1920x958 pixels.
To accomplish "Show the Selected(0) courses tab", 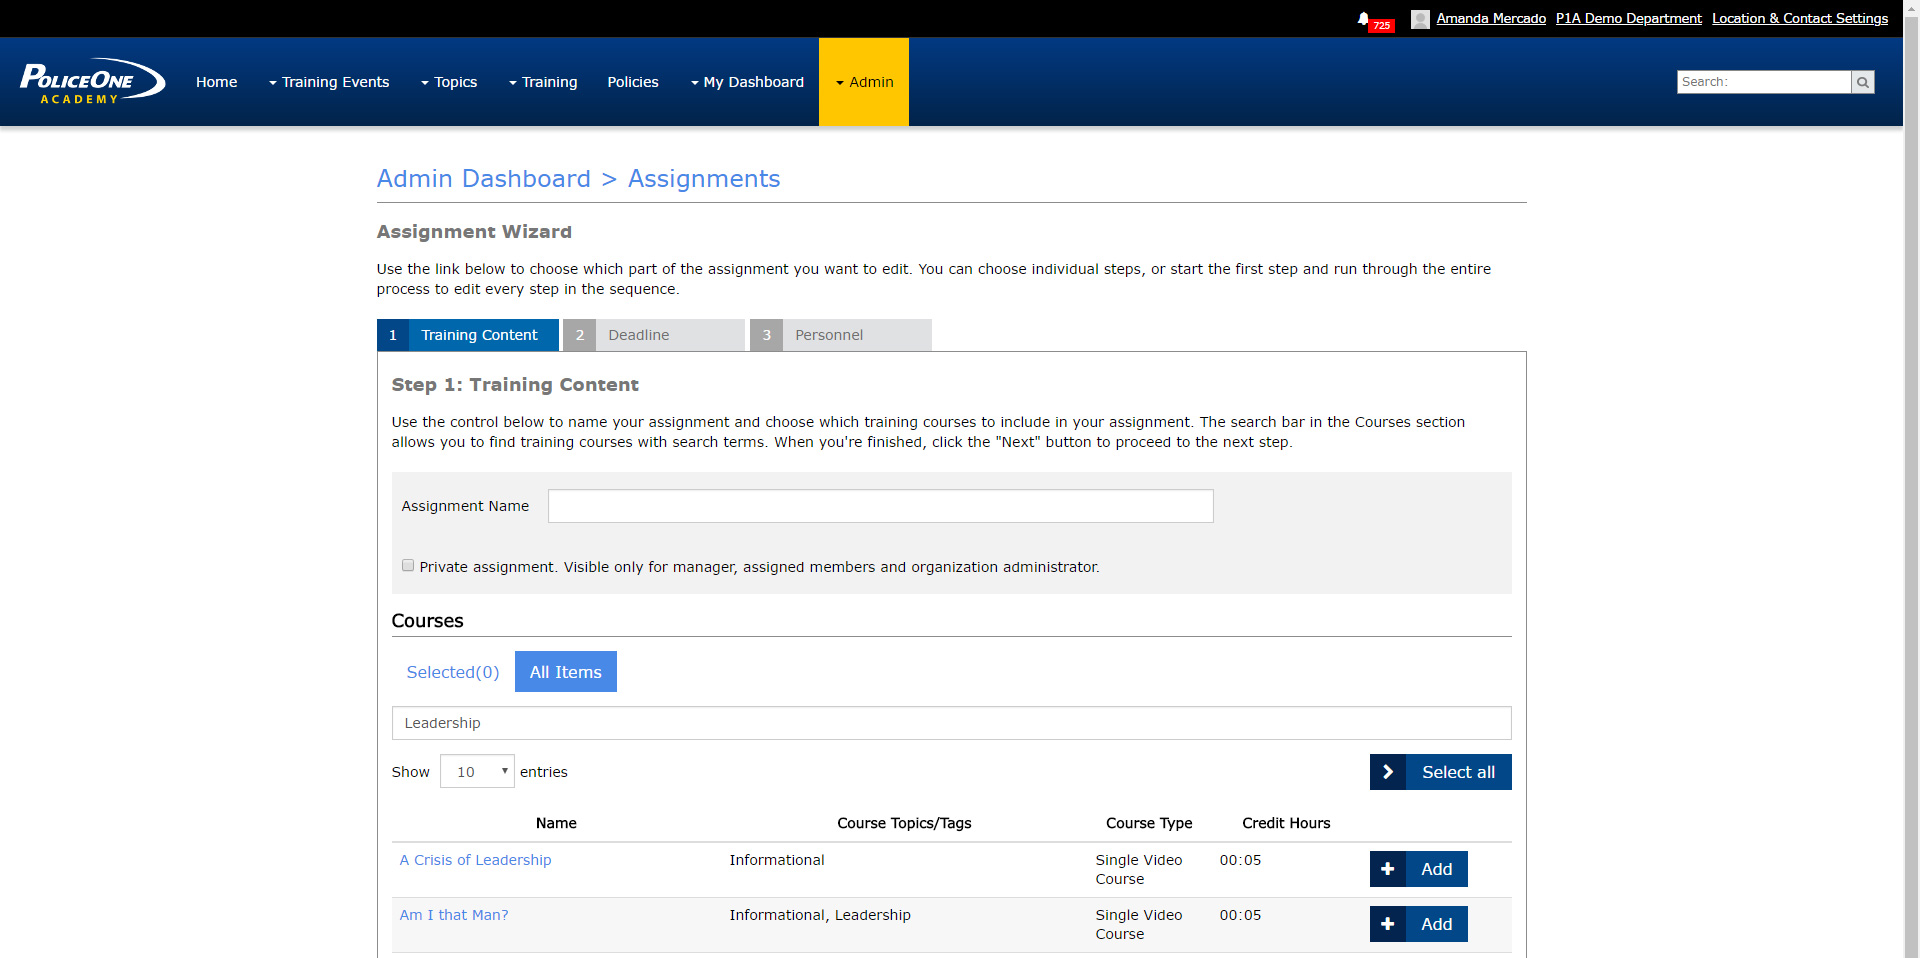I will pyautogui.click(x=453, y=672).
